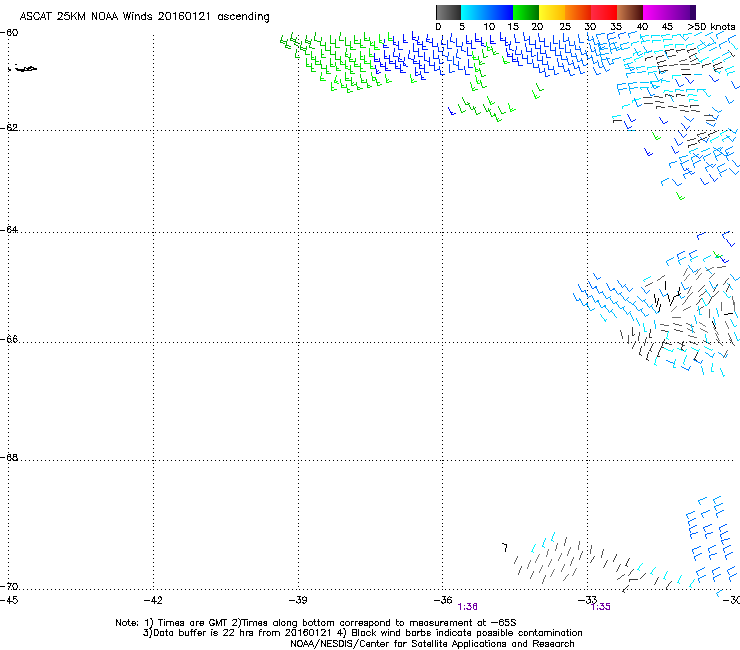Click the cyan 5-10 knots legend segment
This screenshot has height=650, width=740.
pyautogui.click(x=474, y=12)
